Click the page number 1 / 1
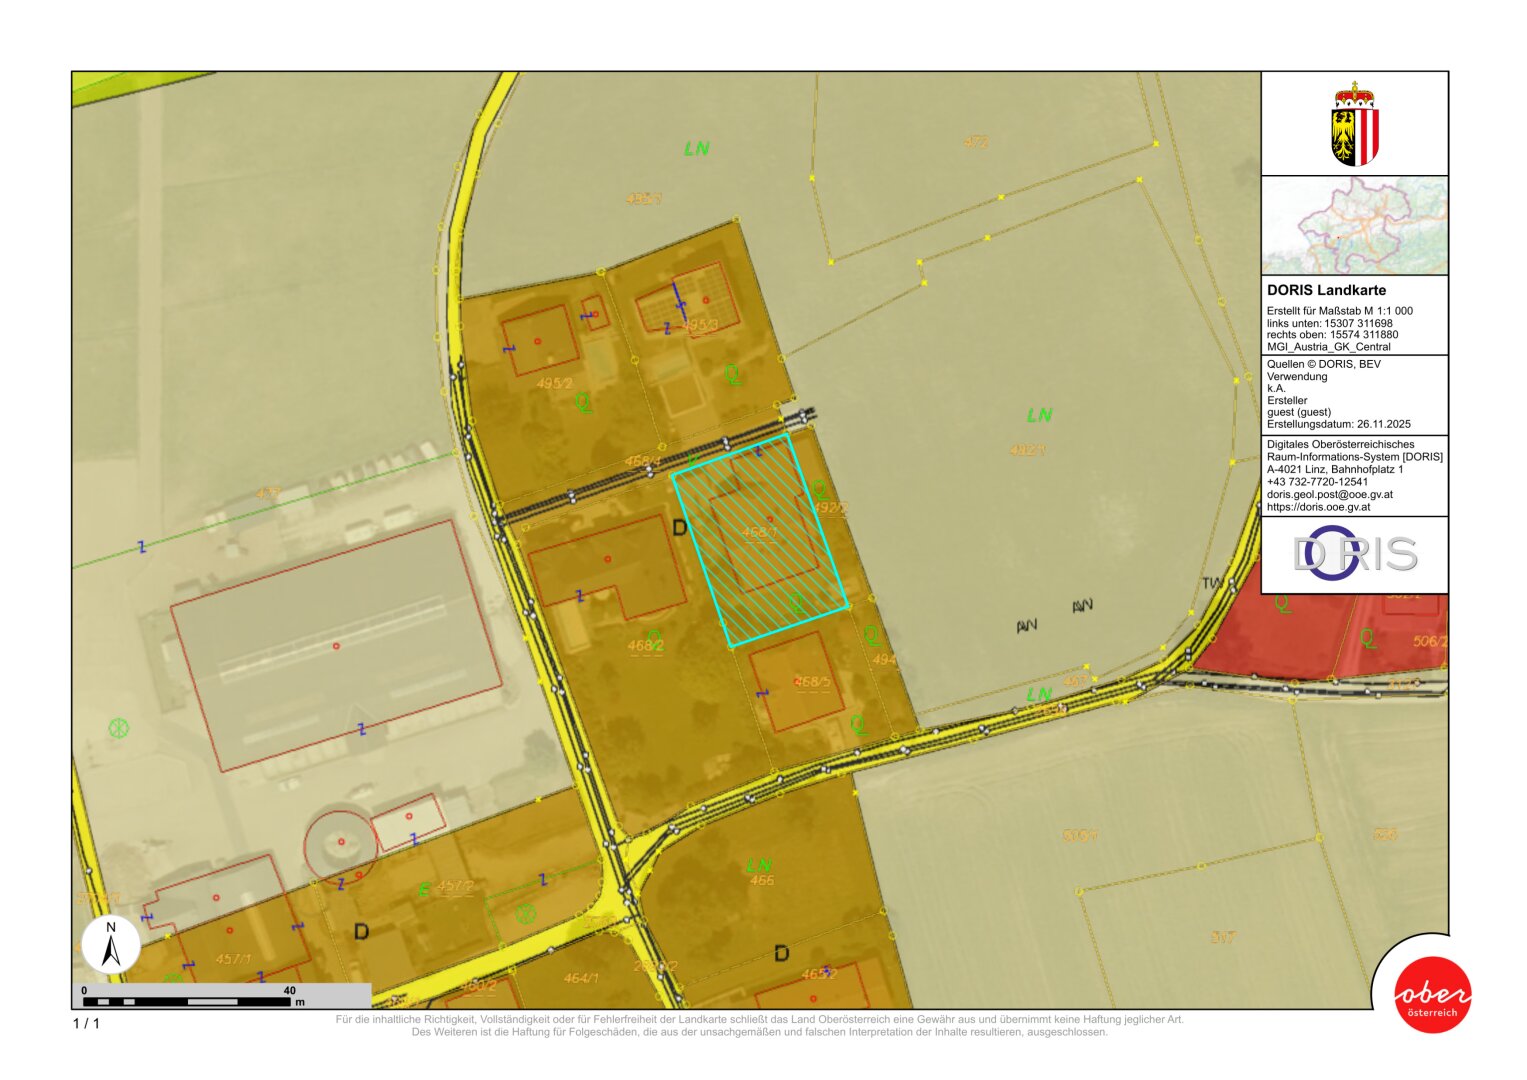The image size is (1527, 1080). click(86, 1023)
